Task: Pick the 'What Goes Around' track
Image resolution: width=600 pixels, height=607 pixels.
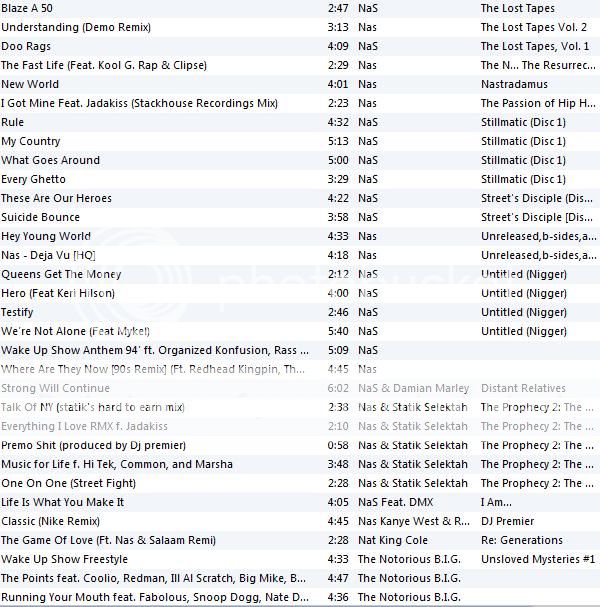Action: coord(50,160)
